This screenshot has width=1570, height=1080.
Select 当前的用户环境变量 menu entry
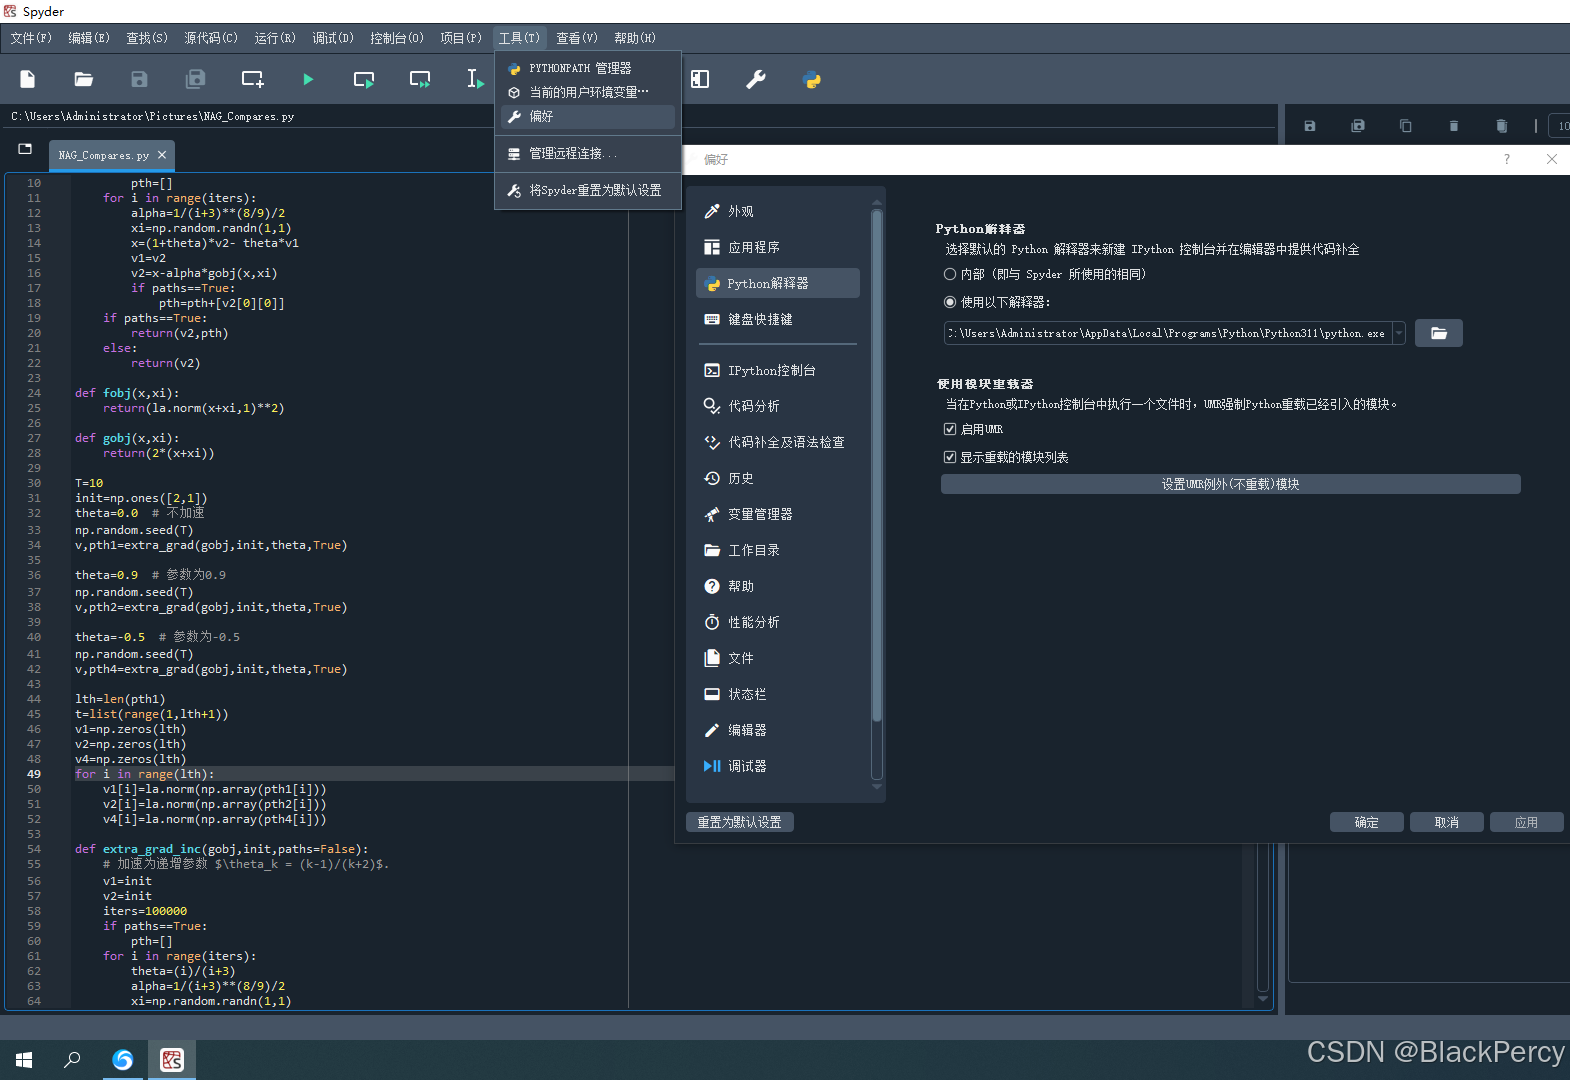[x=588, y=92]
